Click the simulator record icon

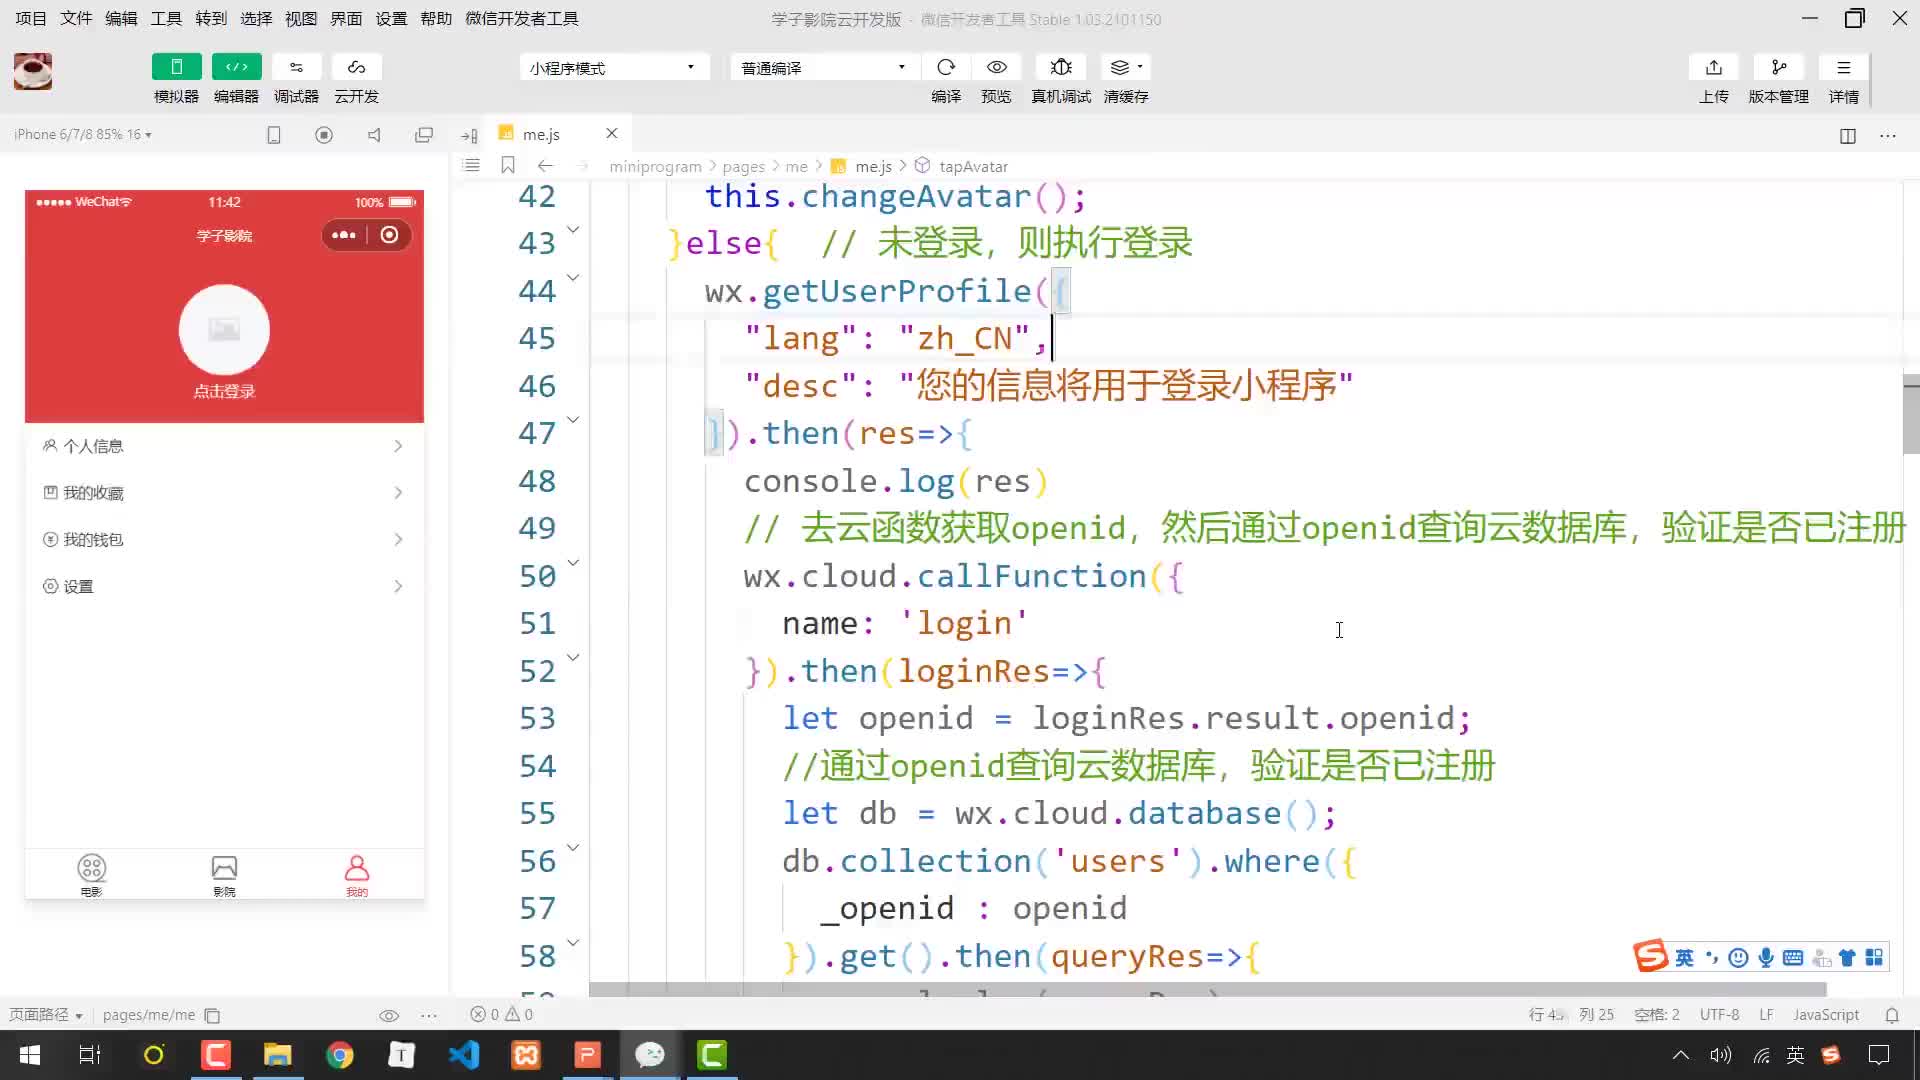point(323,135)
